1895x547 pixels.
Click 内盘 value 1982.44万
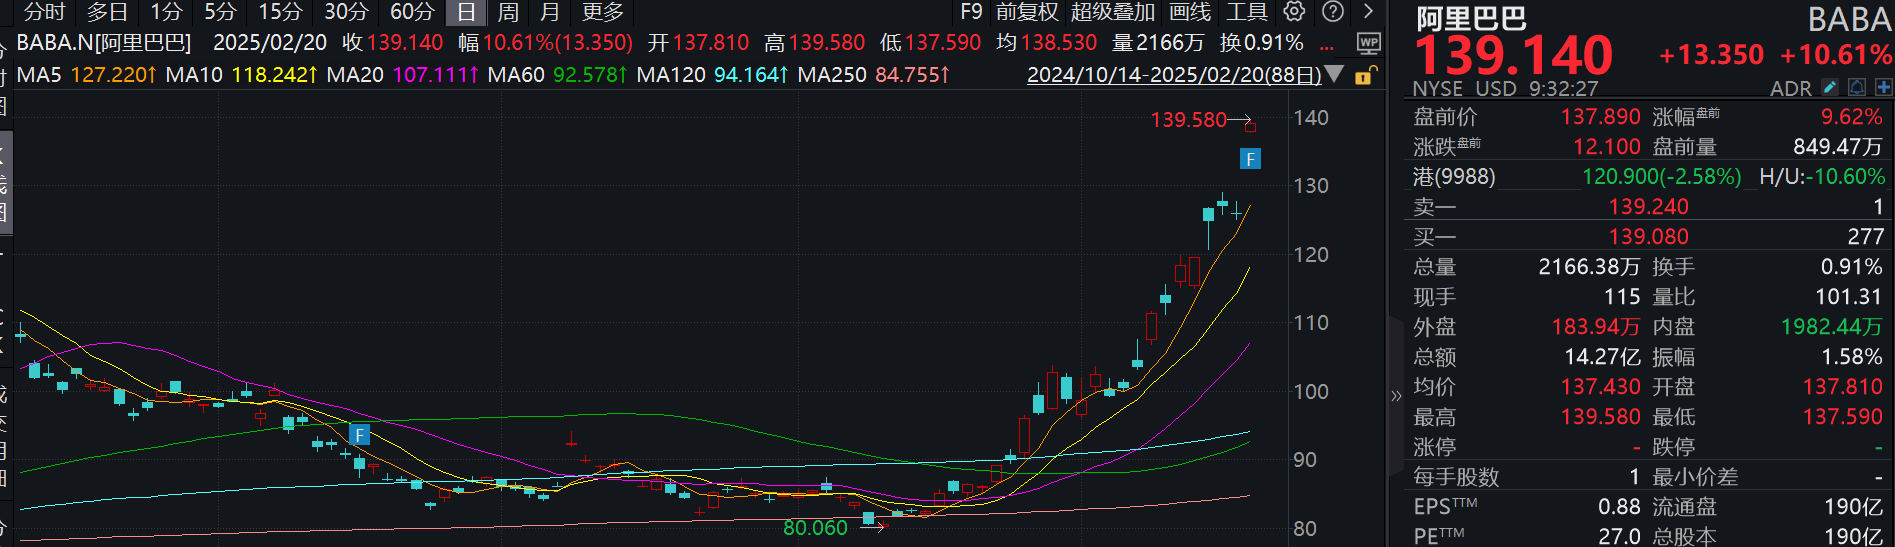coord(1832,327)
